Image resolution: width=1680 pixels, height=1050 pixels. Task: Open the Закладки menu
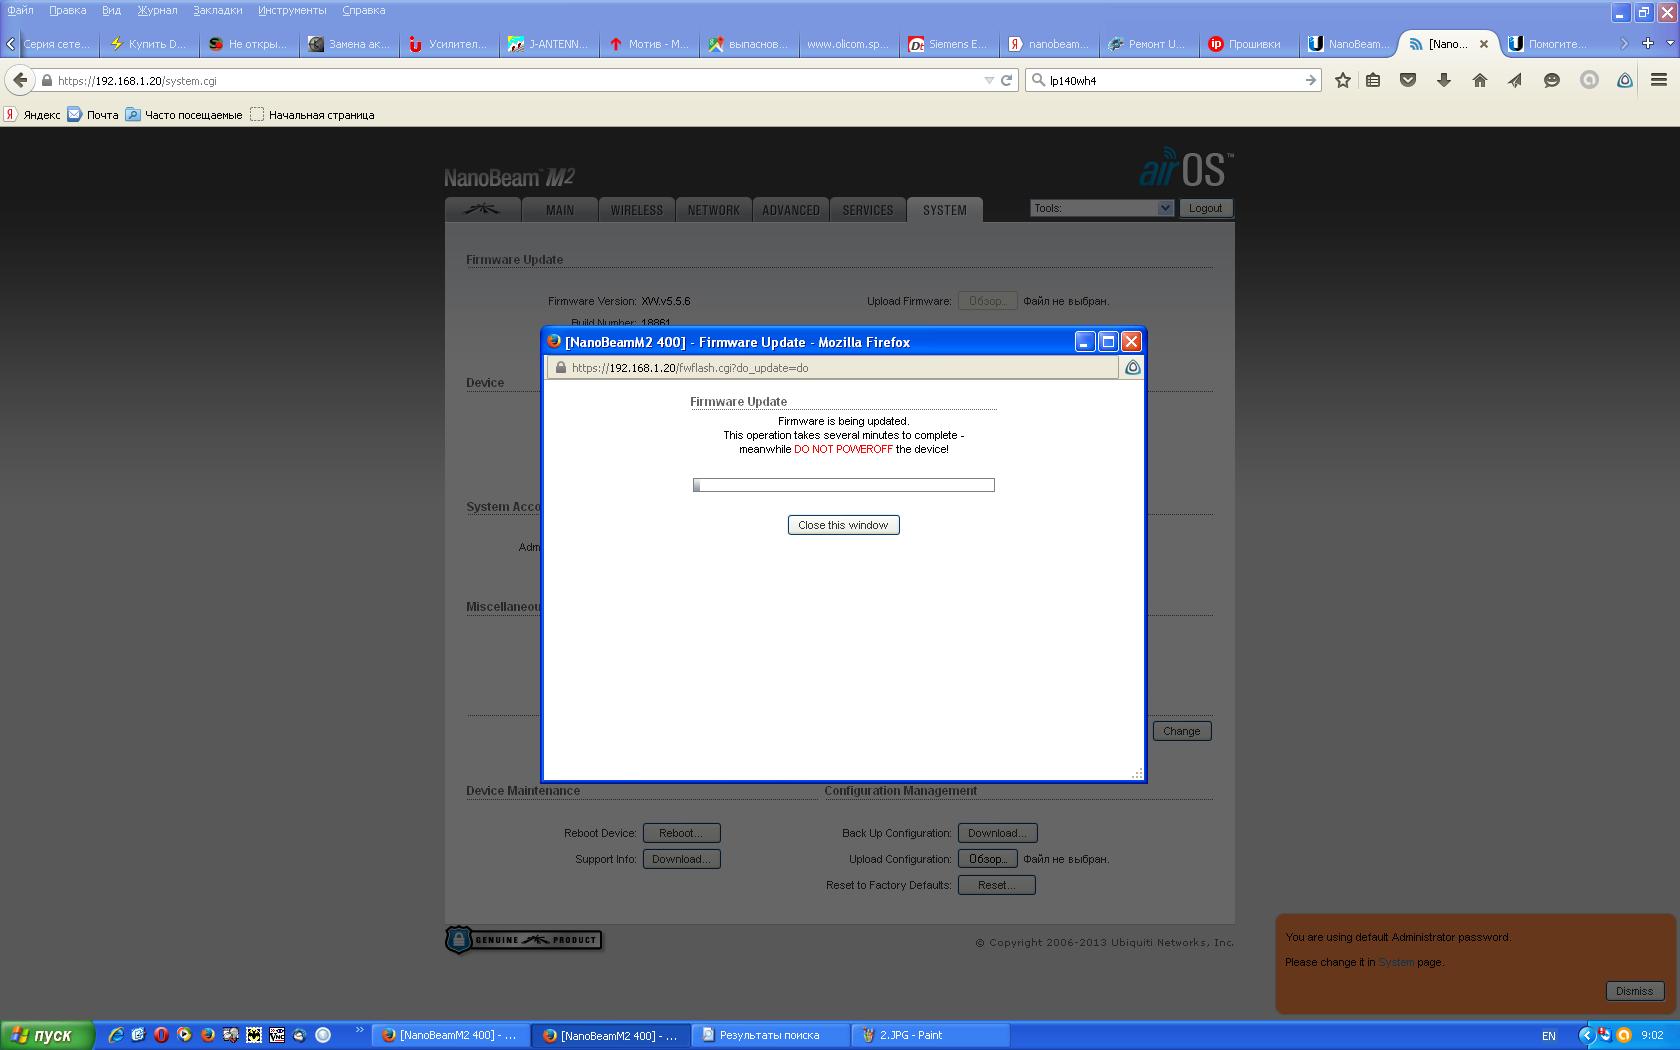pos(217,10)
